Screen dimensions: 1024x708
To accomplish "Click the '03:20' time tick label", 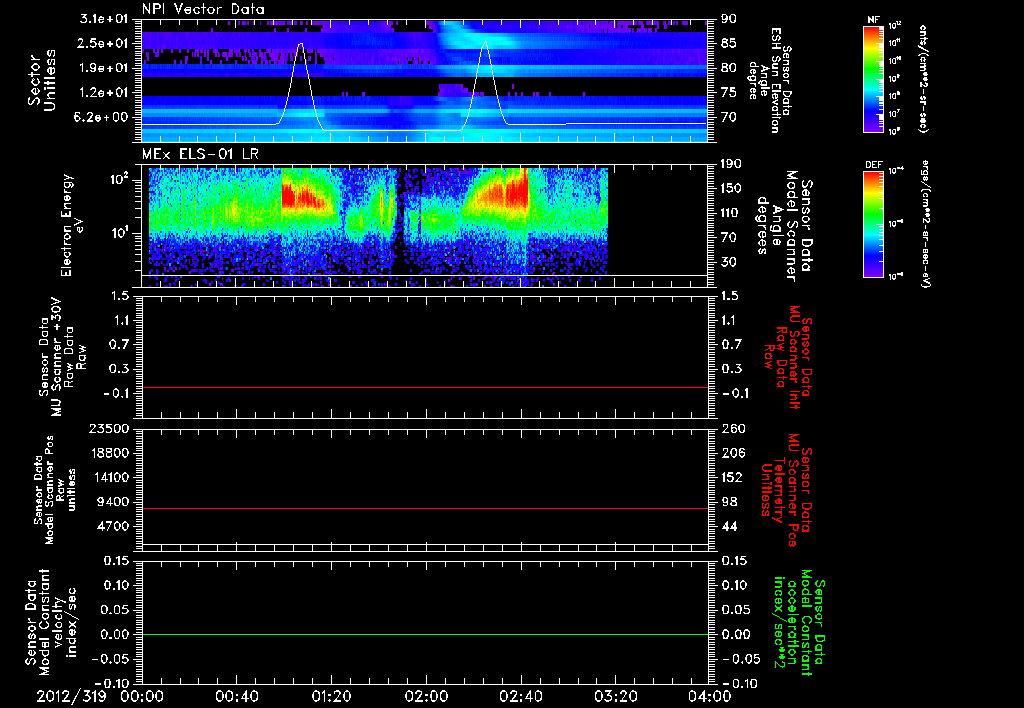I will (615, 696).
